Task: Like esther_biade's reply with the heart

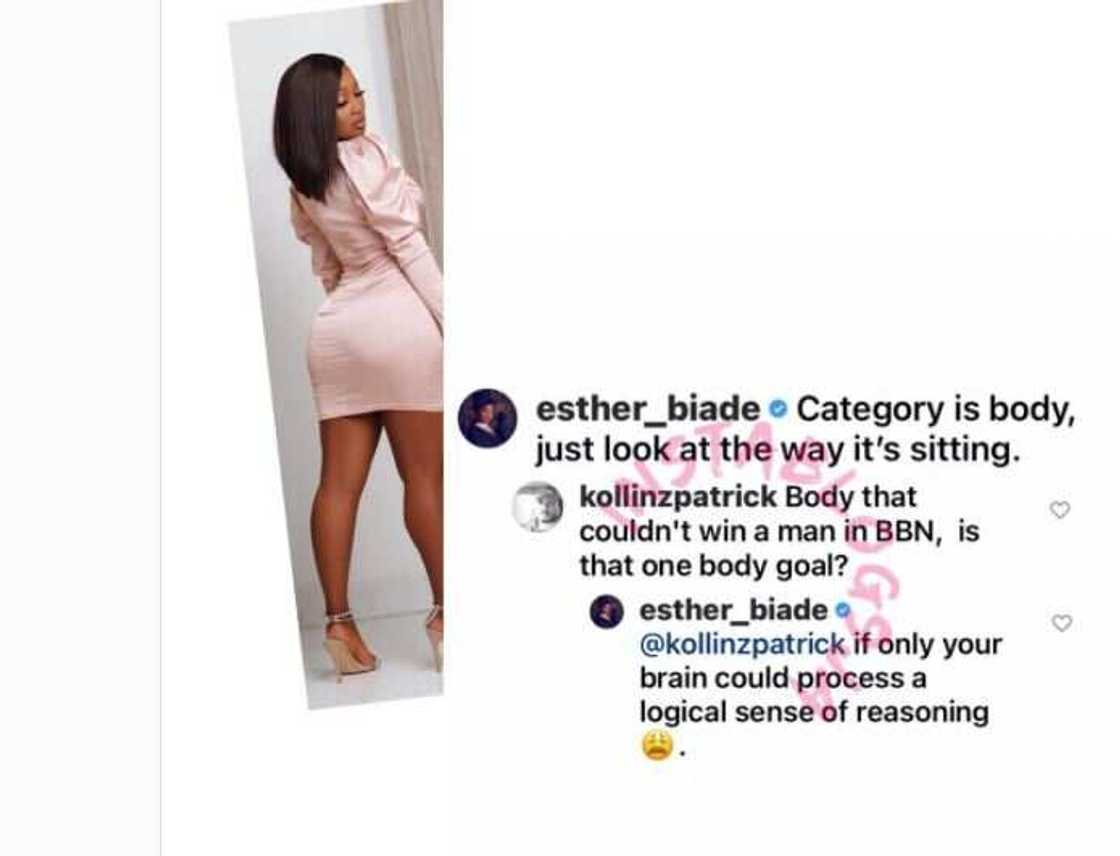Action: (x=1062, y=623)
